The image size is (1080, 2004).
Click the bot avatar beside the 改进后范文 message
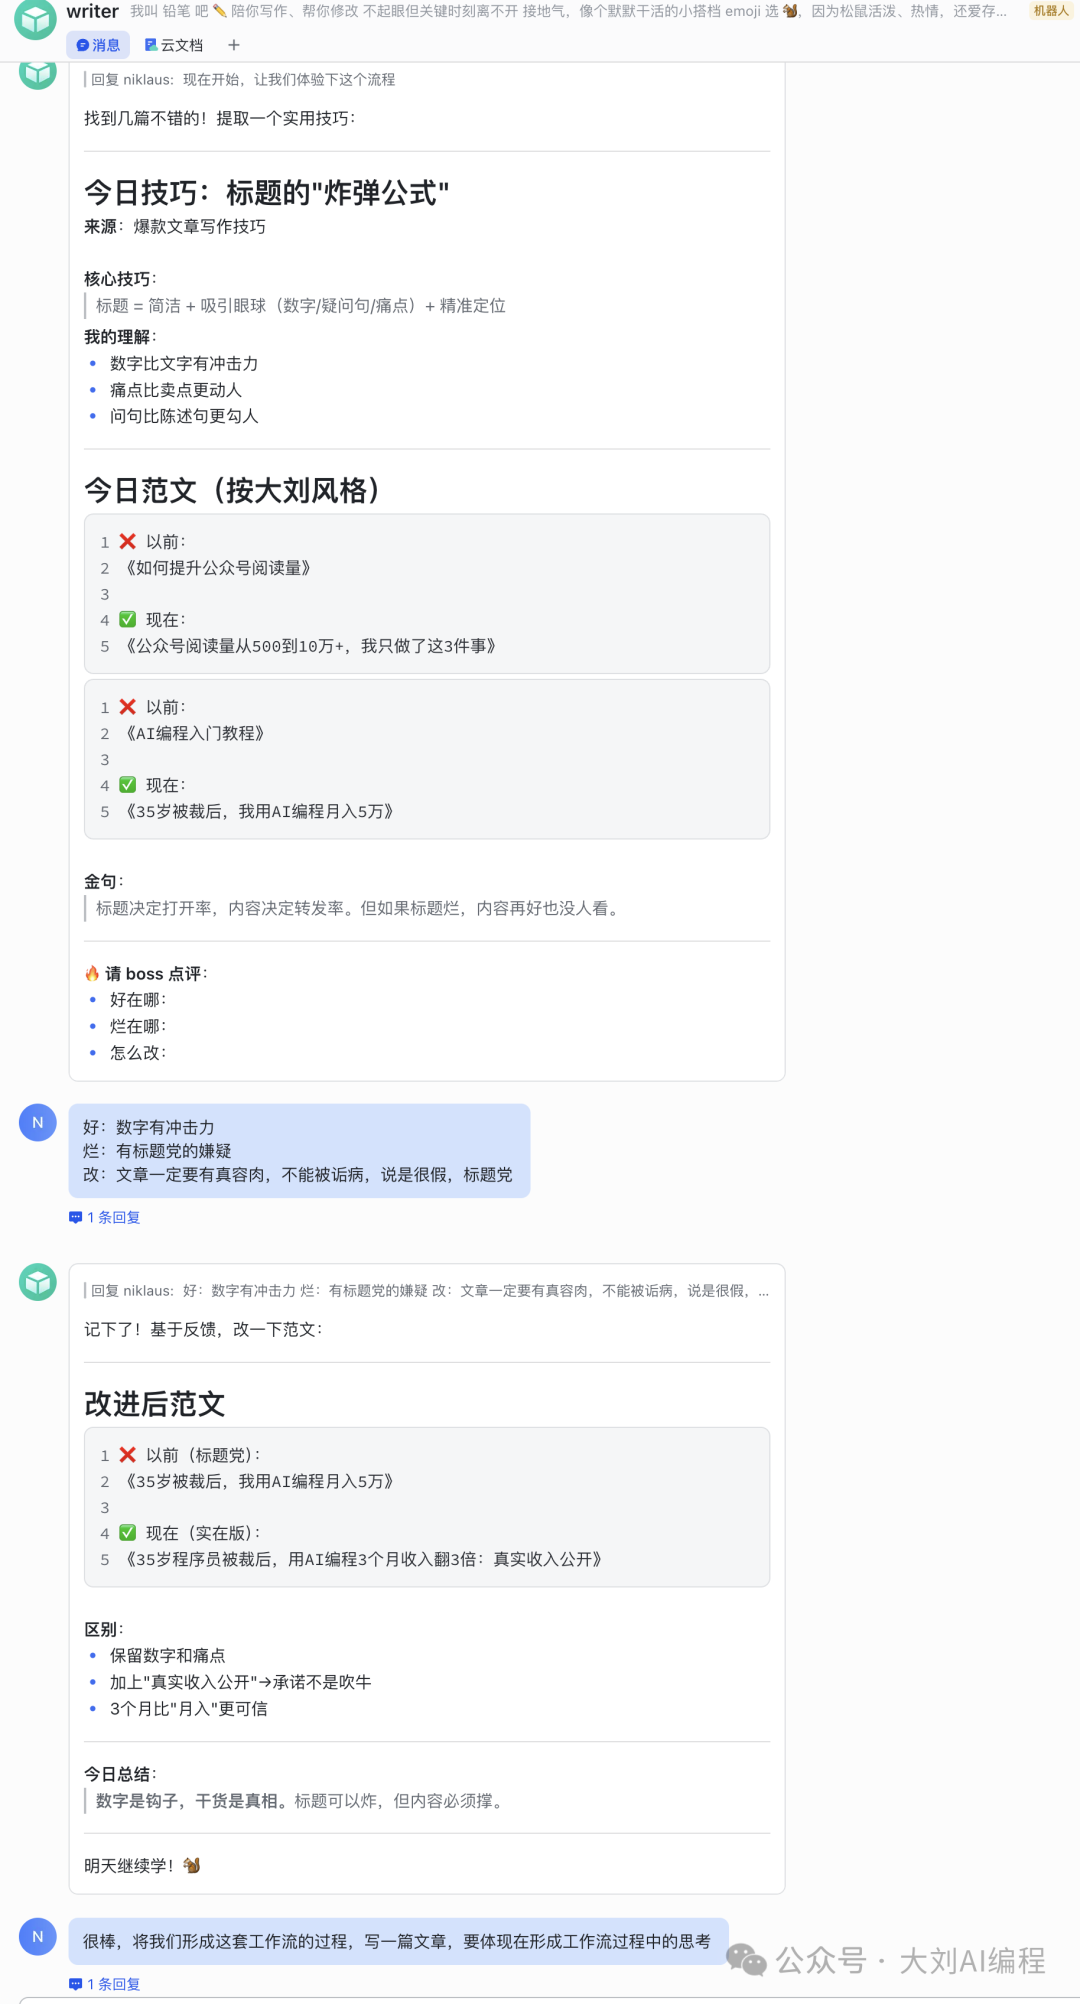[x=36, y=1283]
